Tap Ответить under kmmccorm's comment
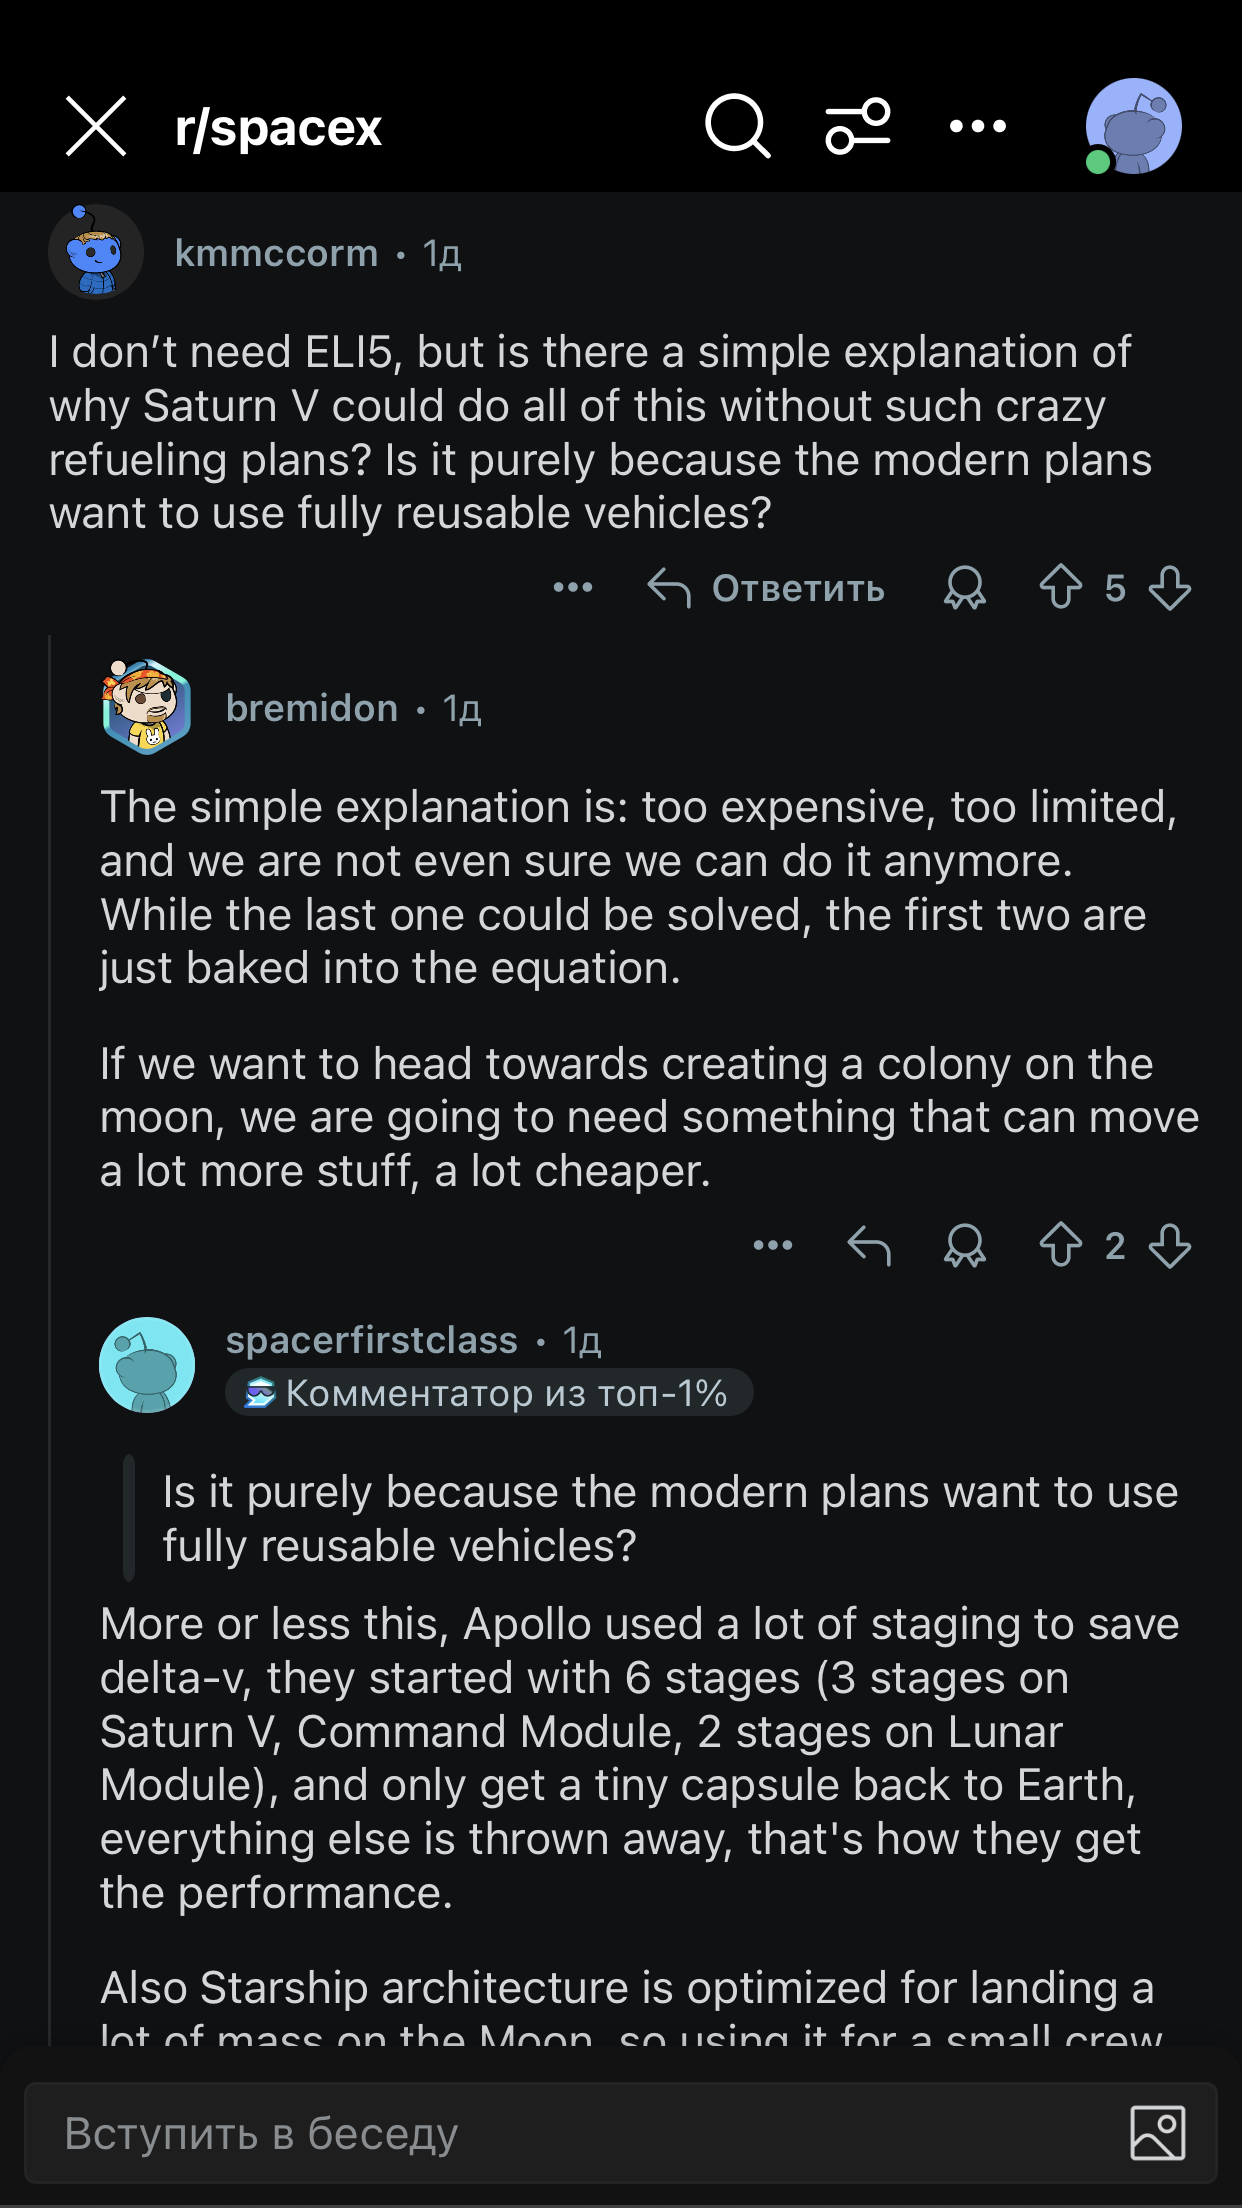 (x=767, y=588)
